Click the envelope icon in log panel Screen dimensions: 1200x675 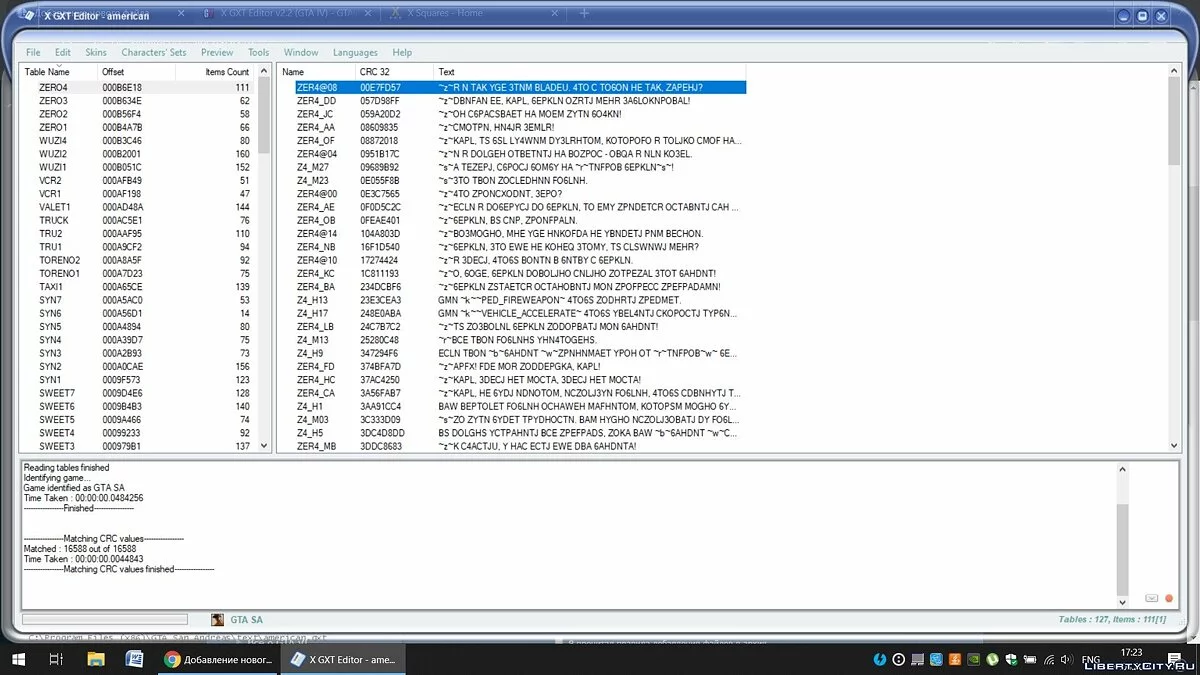(1152, 598)
